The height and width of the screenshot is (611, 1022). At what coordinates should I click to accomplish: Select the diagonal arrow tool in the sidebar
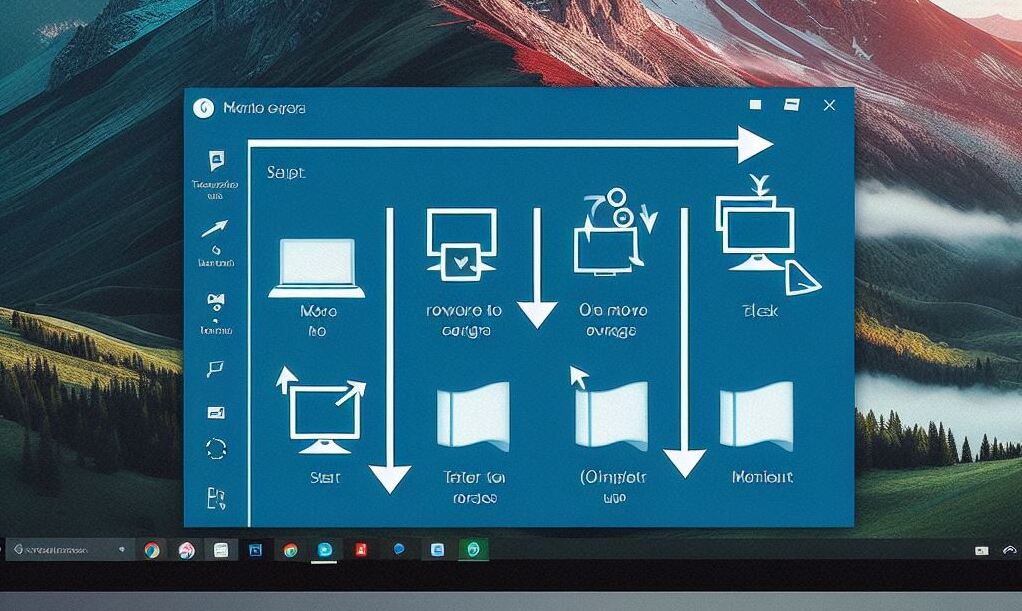(215, 229)
